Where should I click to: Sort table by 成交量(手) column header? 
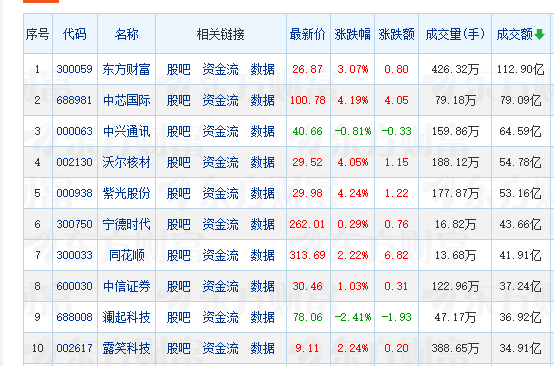(455, 35)
